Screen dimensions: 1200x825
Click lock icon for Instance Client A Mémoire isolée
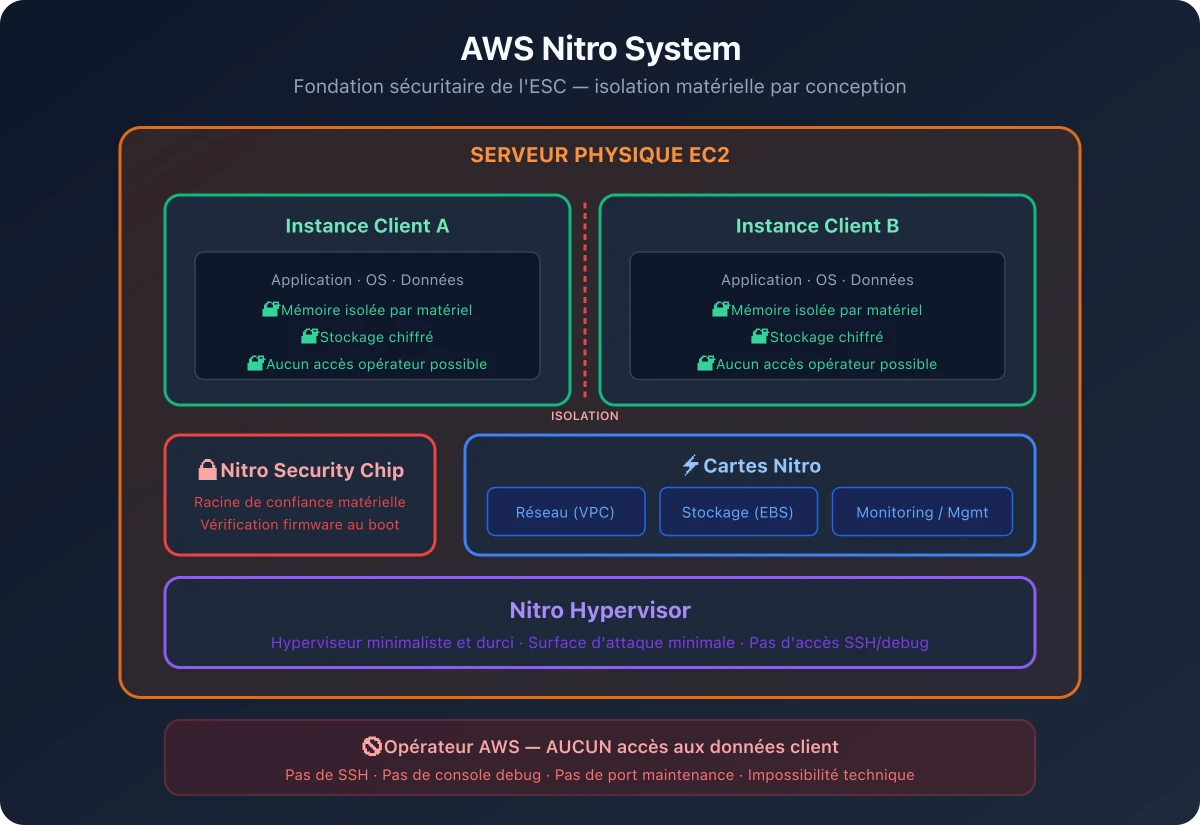point(271,310)
